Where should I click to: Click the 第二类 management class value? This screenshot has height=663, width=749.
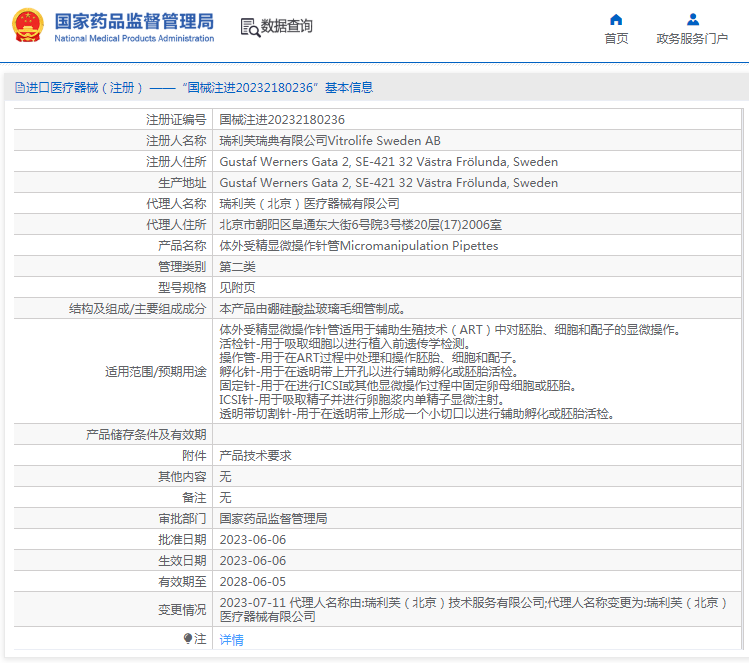(237, 267)
